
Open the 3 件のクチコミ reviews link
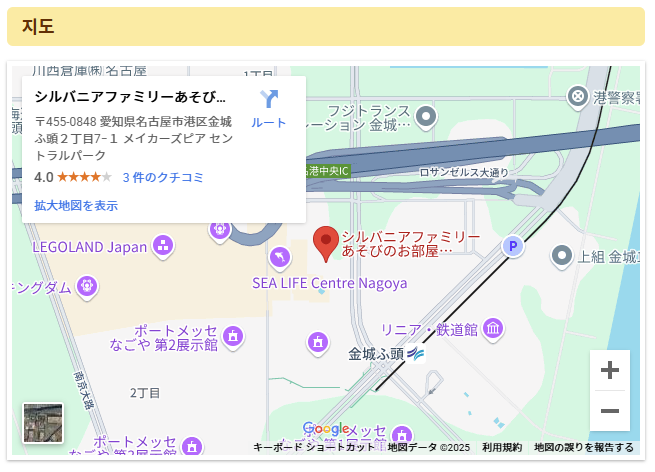(163, 178)
